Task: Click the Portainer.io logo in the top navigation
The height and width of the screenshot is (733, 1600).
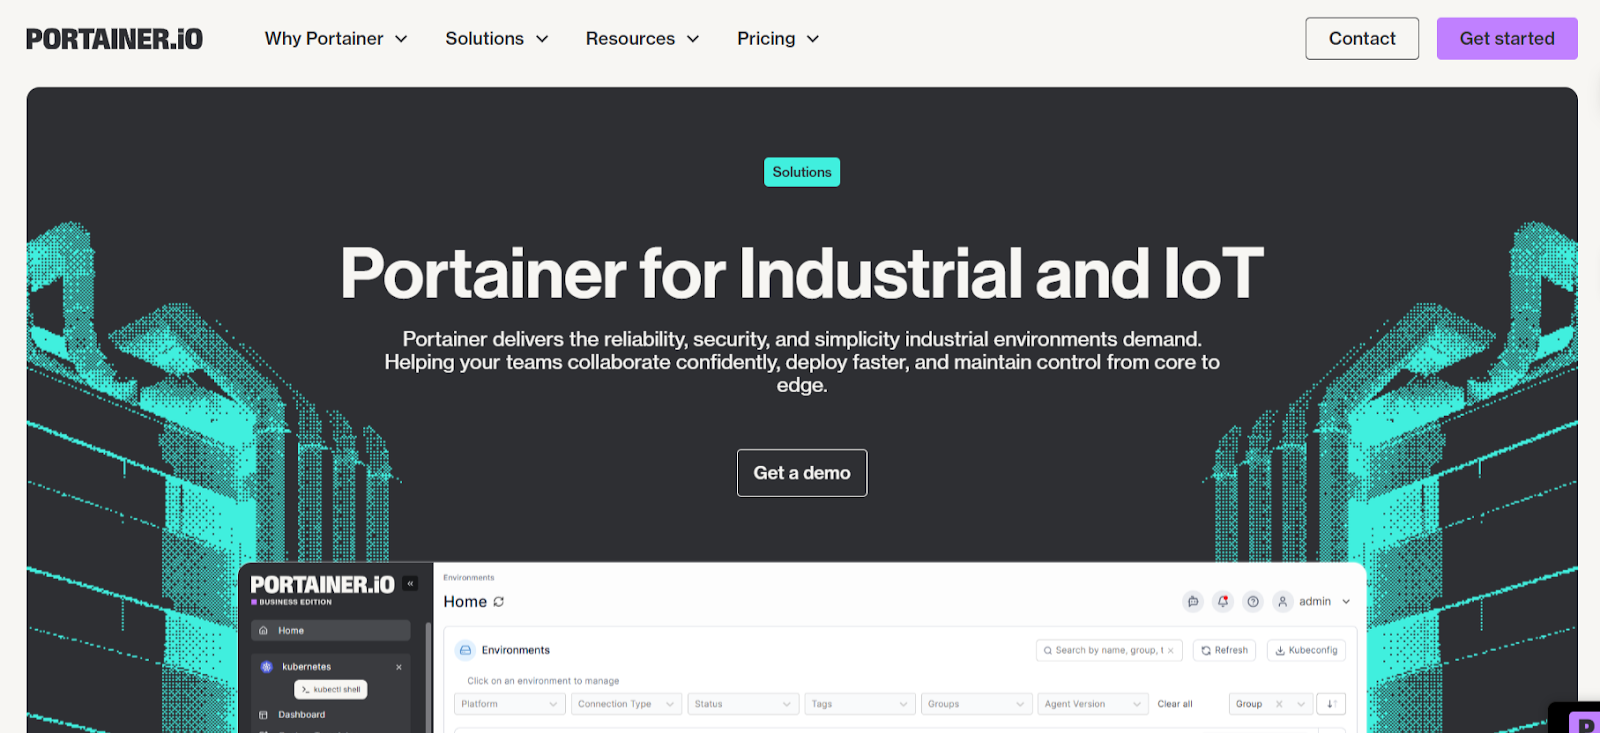Action: [114, 39]
